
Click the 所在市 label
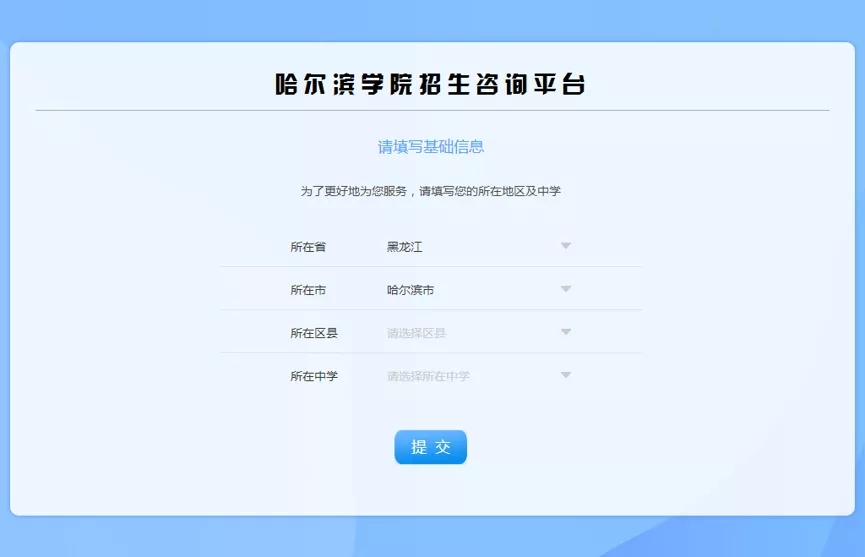tap(308, 290)
